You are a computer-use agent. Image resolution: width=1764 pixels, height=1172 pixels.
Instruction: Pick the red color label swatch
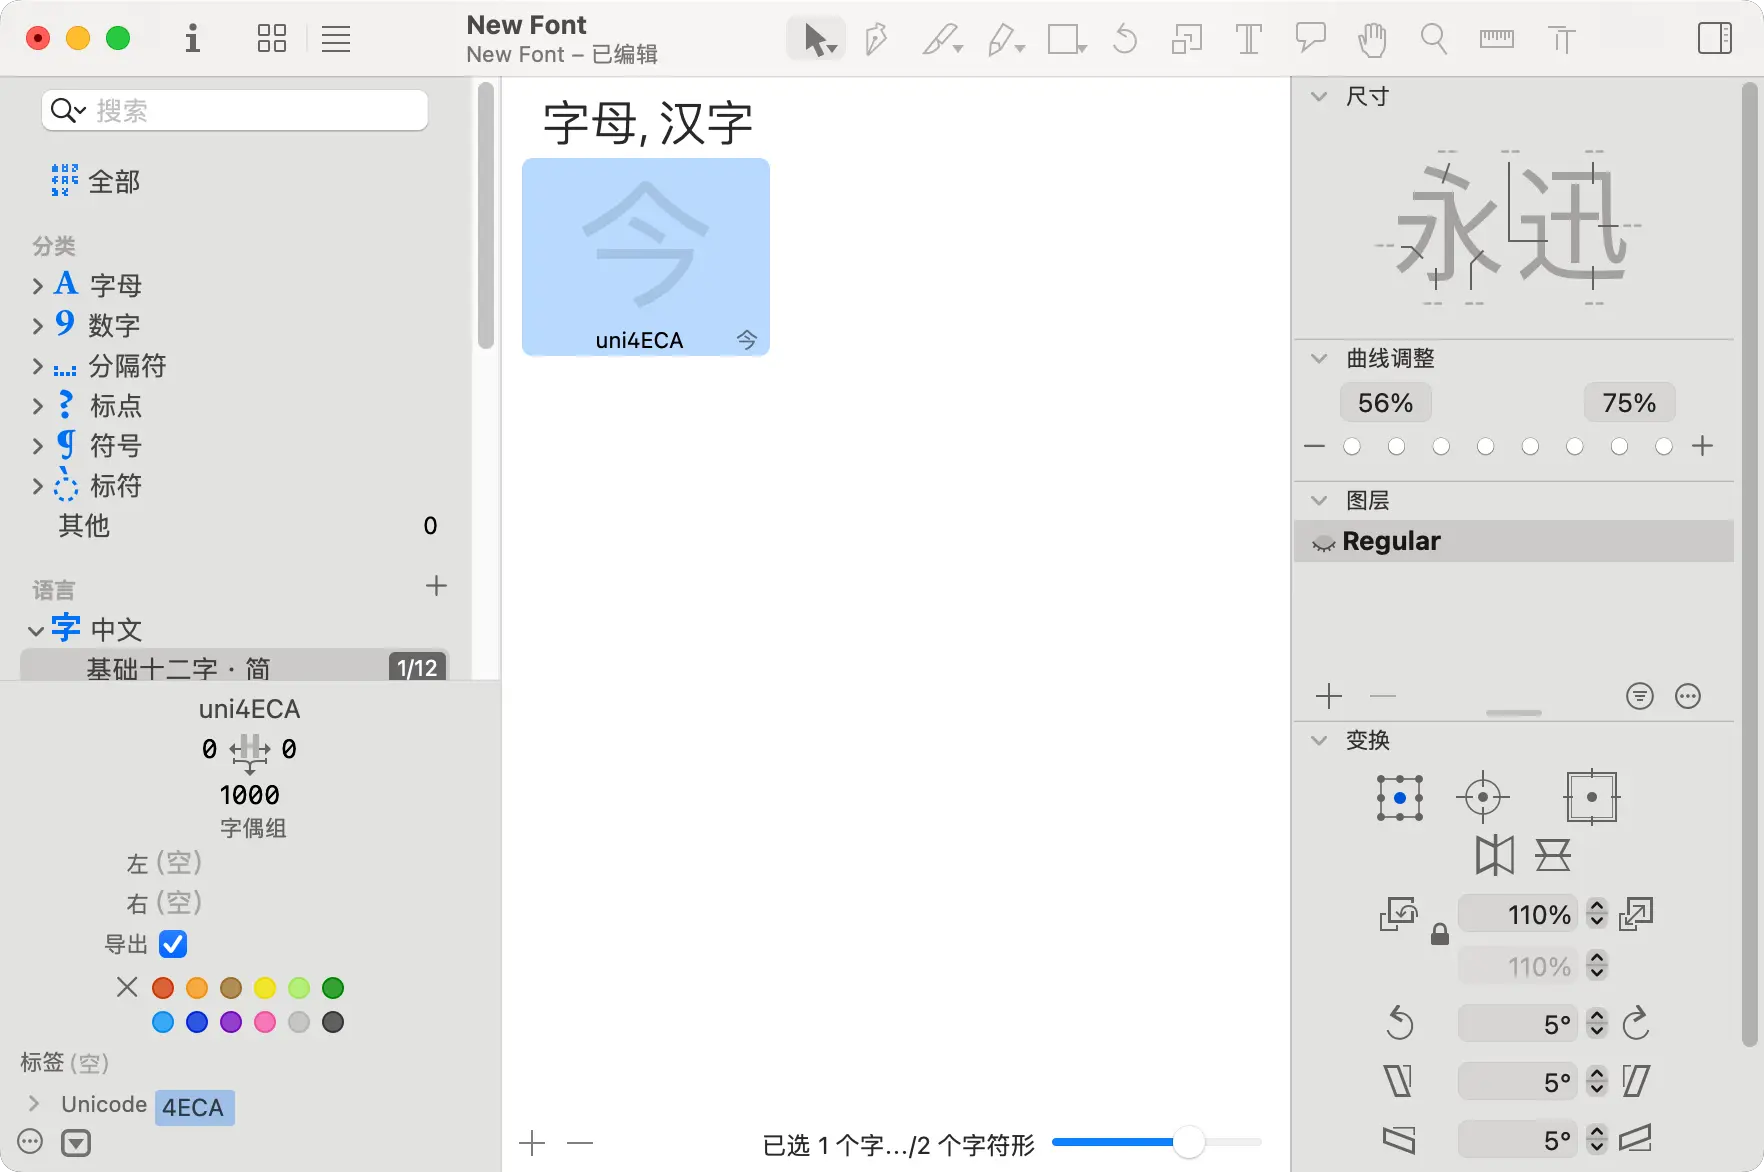(163, 988)
